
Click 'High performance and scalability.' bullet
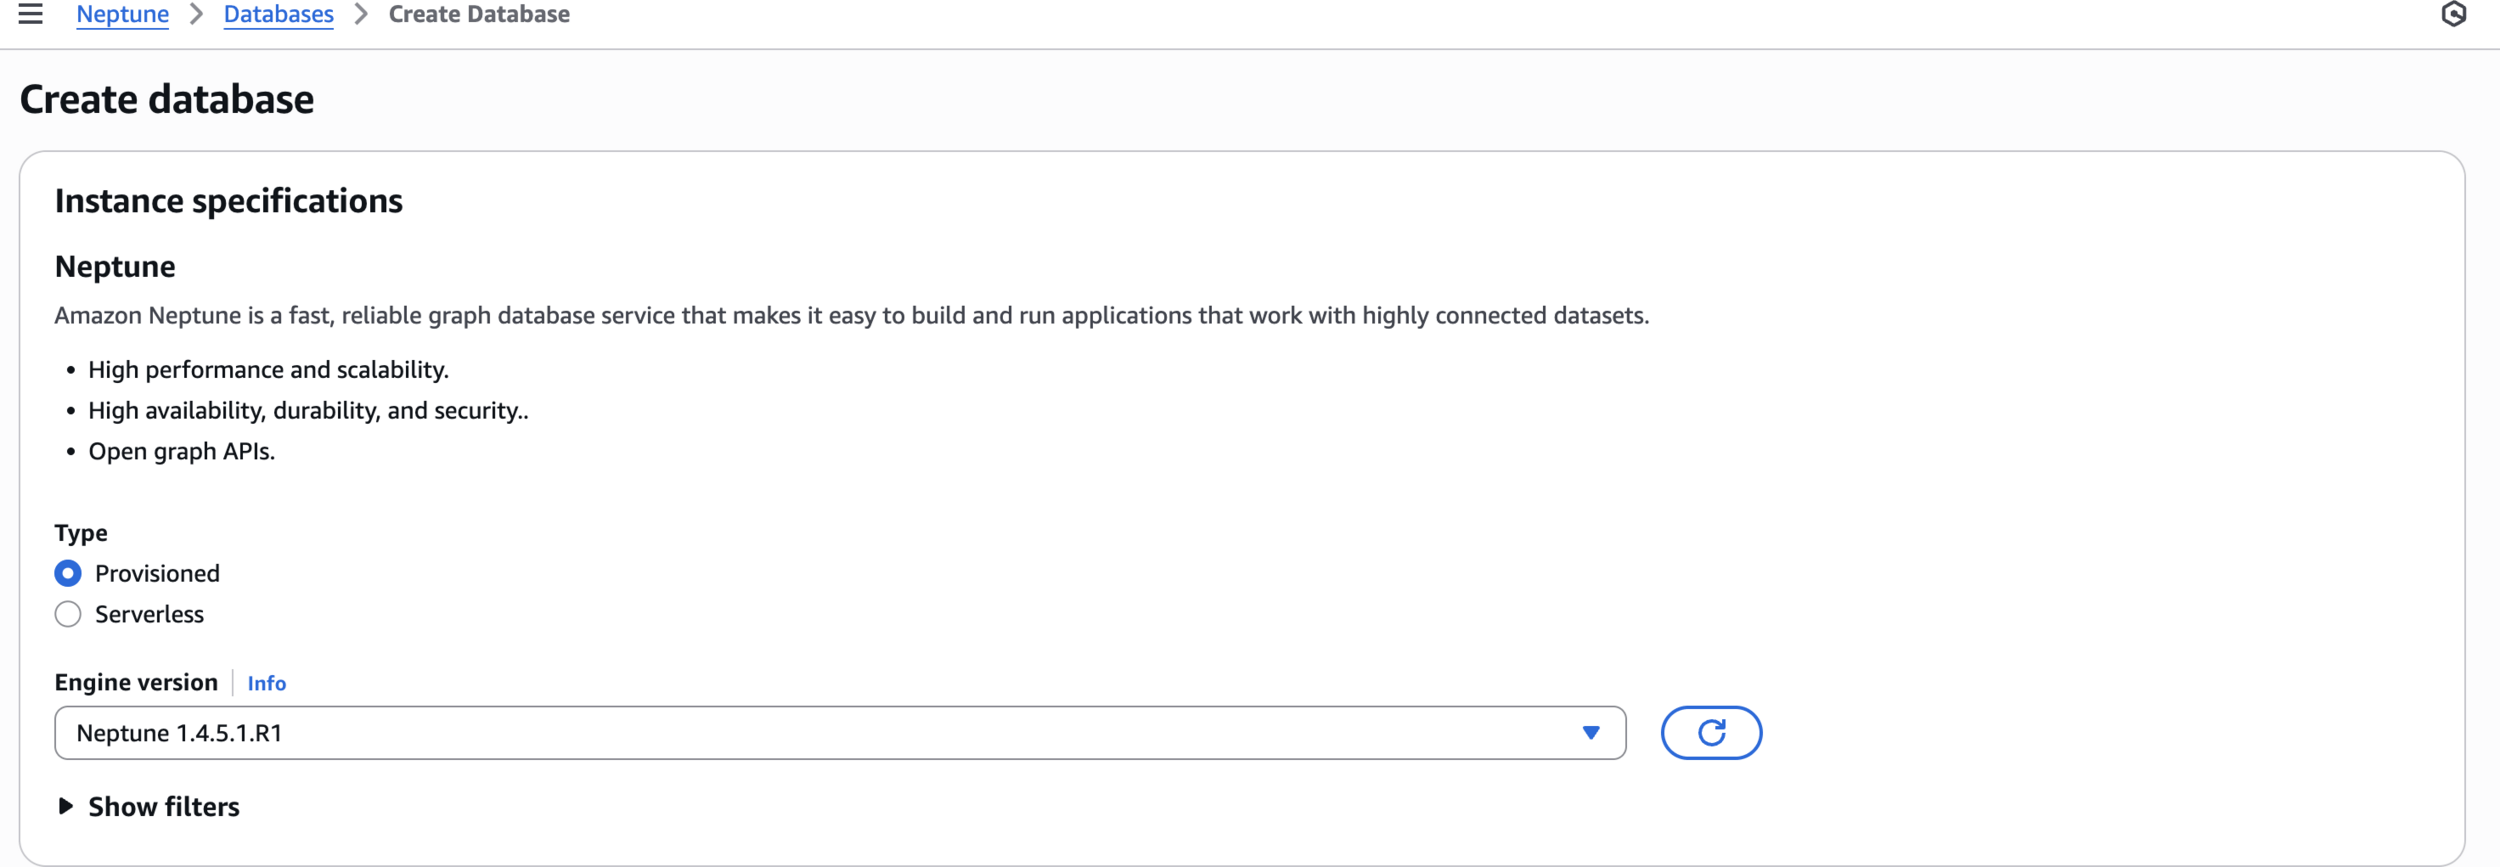click(x=268, y=370)
